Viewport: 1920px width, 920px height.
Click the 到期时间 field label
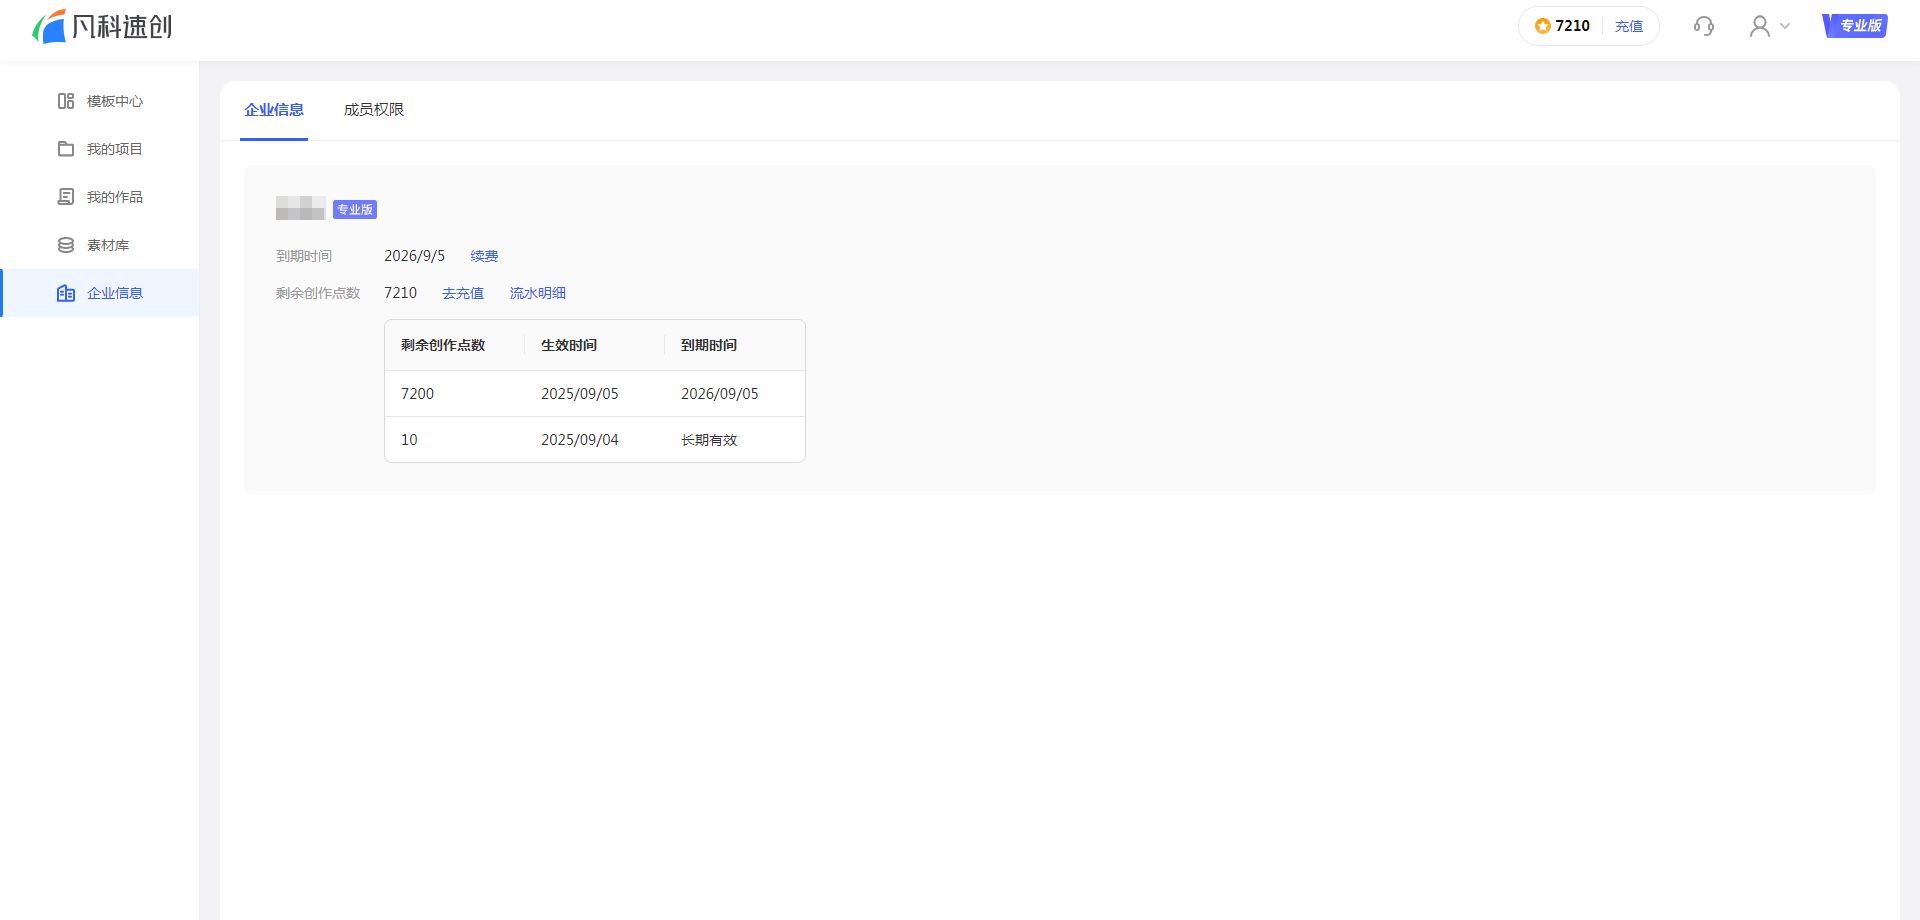click(304, 256)
